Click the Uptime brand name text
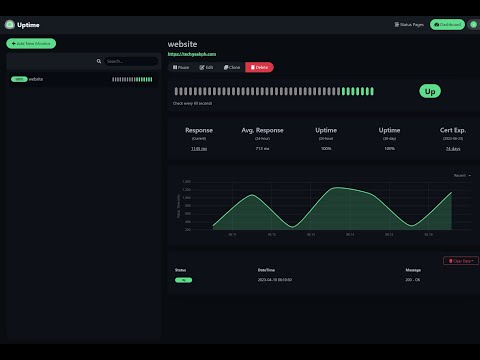Image resolution: width=480 pixels, height=360 pixels. pos(28,25)
